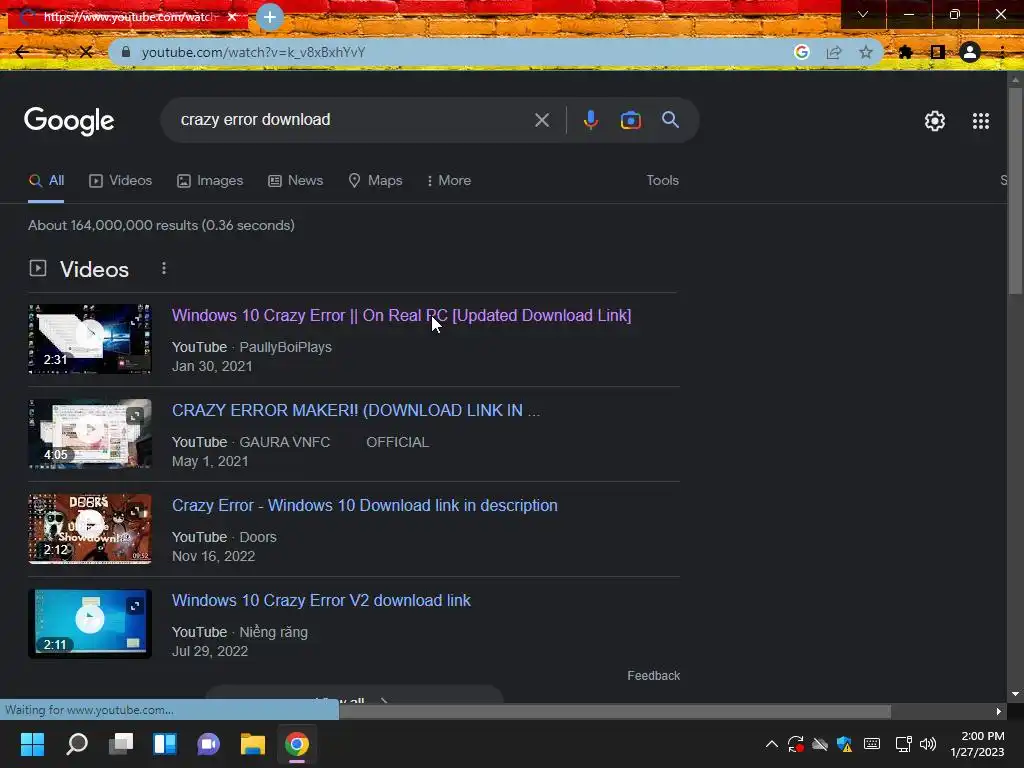Screen dimensions: 1024x768
Task: Click the horizontal scrollbar thumb
Action: tap(615, 711)
